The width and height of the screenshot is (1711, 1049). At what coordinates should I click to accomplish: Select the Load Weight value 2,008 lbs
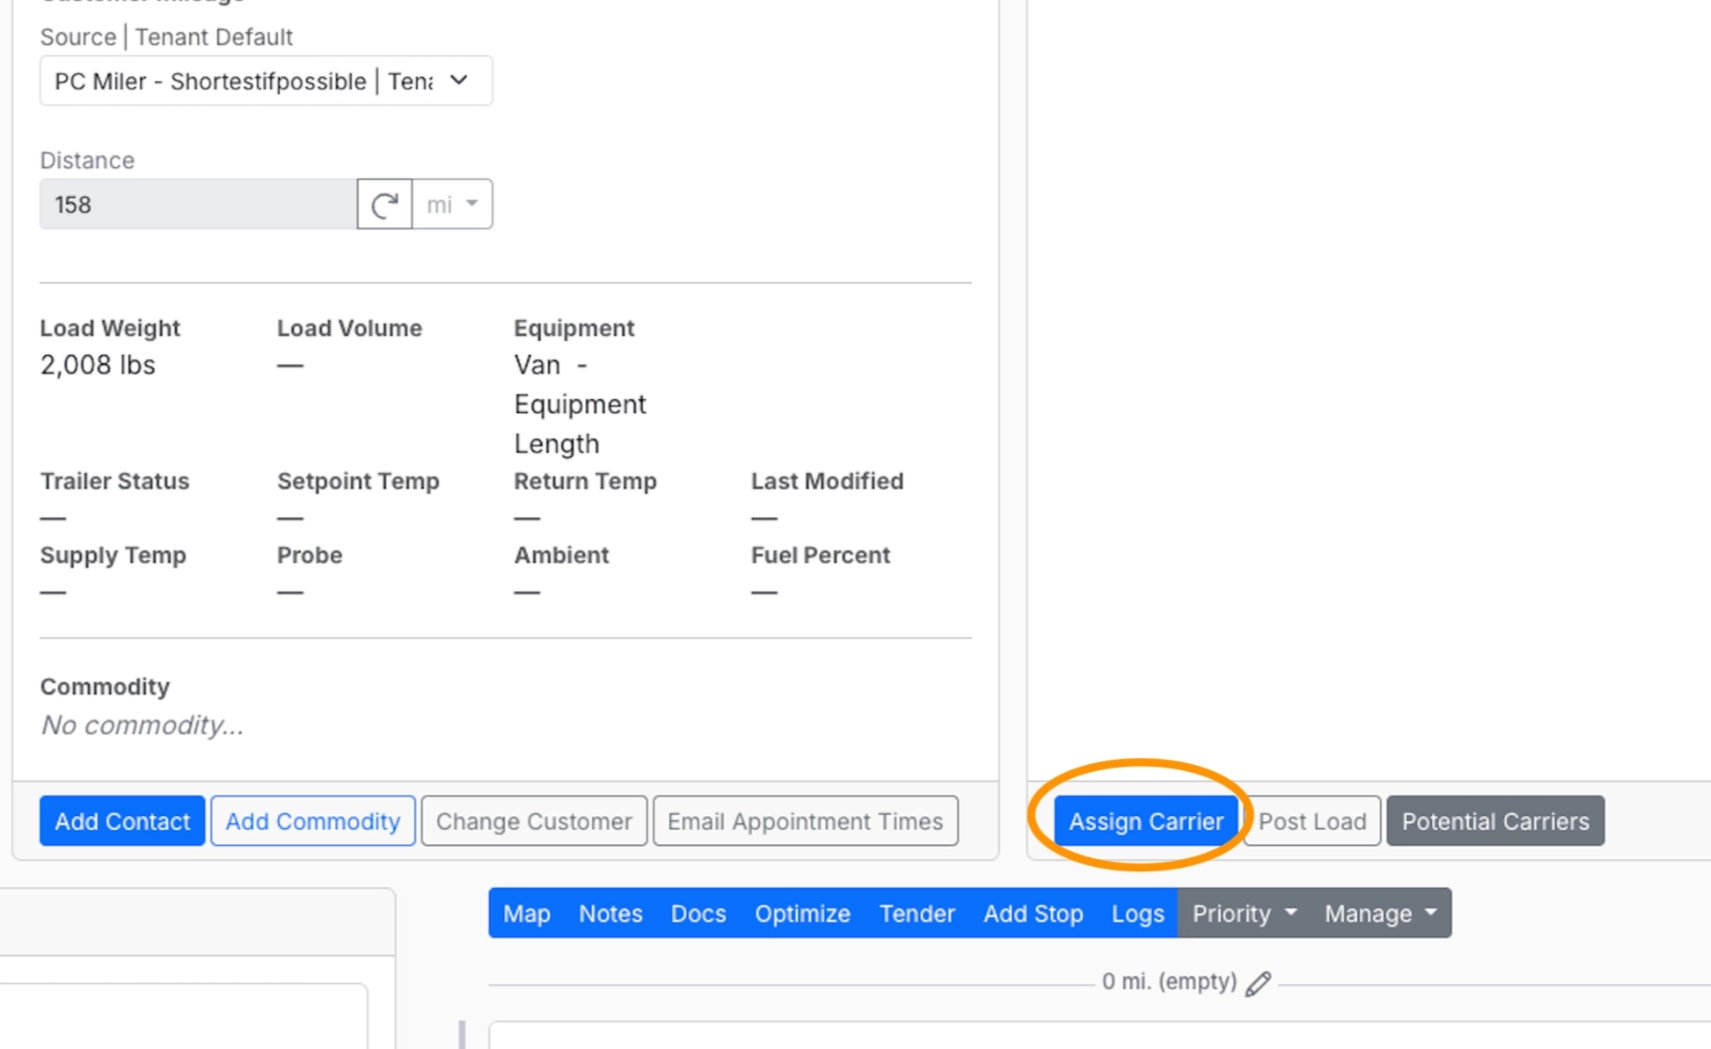tap(98, 365)
